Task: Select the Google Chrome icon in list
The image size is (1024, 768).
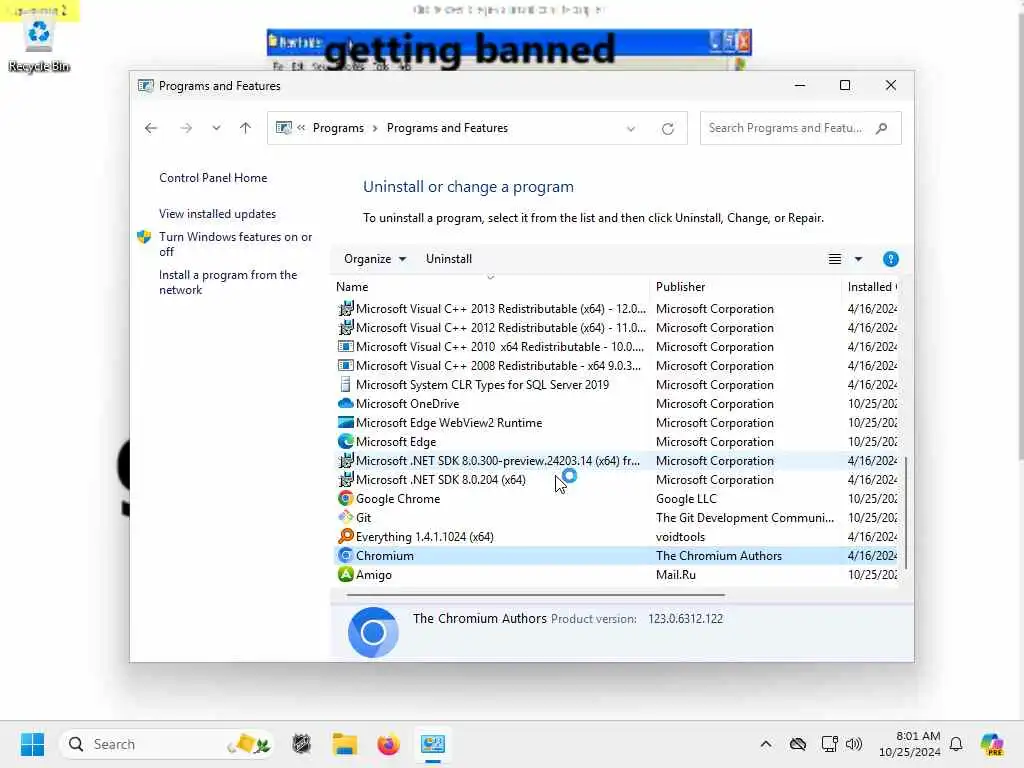Action: tap(345, 498)
